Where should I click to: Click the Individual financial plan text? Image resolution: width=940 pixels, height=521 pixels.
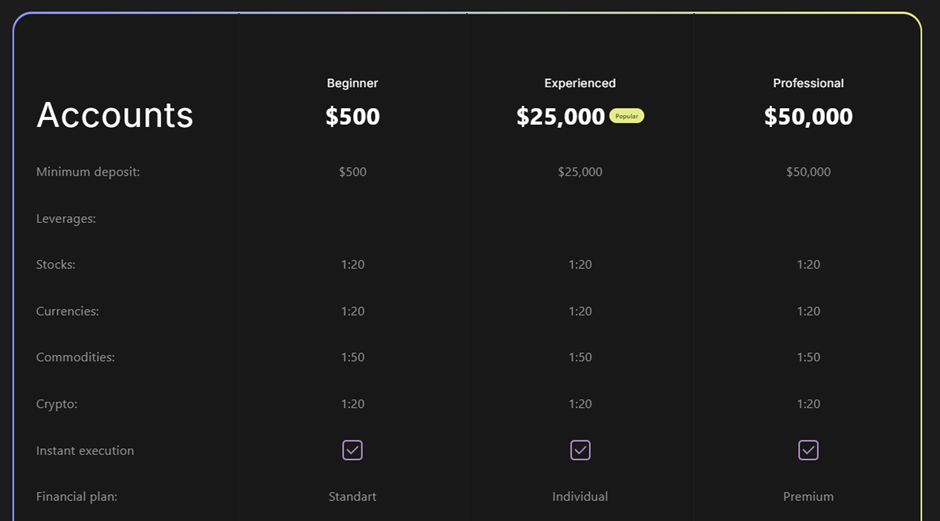[580, 496]
